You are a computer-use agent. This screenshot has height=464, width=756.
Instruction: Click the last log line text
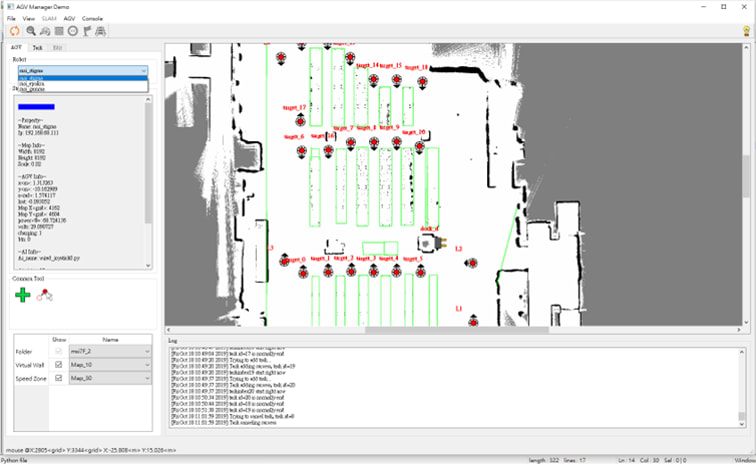pos(224,423)
